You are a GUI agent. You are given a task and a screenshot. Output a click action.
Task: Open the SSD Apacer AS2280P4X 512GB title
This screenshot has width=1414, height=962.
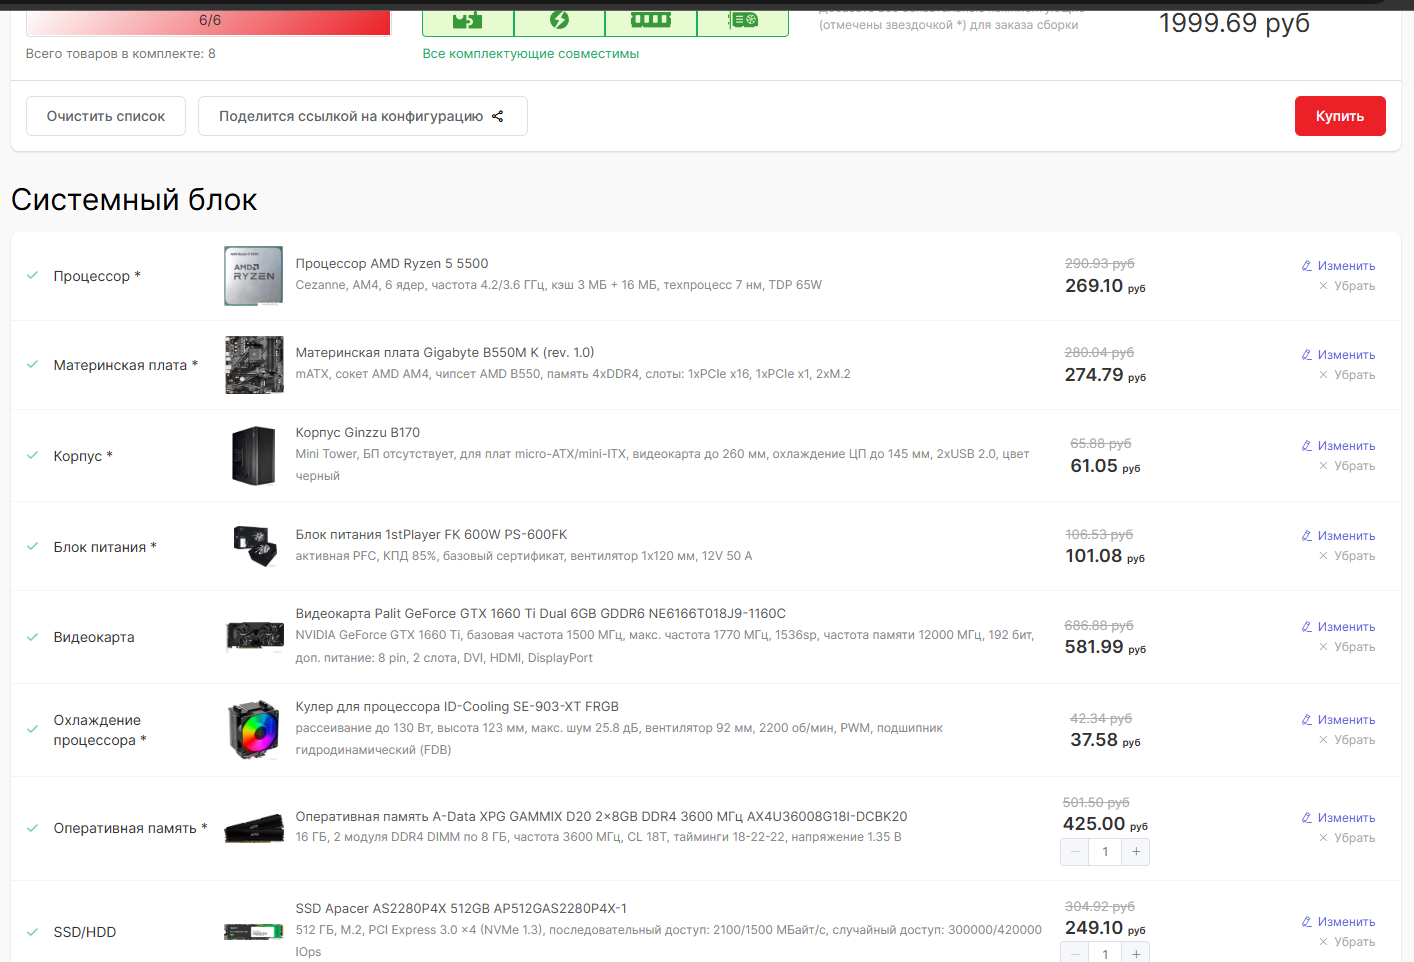461,909
